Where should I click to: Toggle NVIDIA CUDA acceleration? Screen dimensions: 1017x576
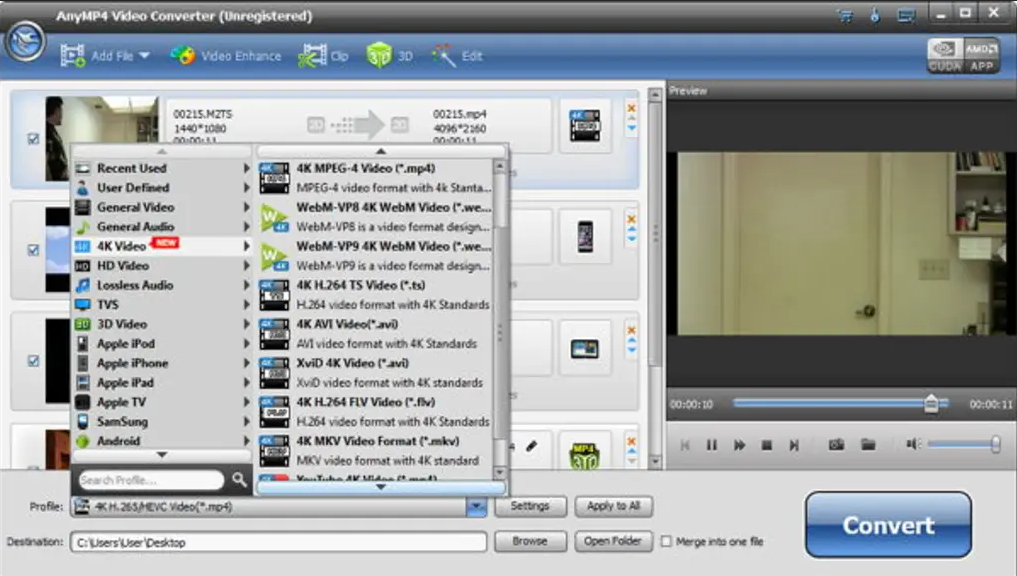tap(944, 56)
